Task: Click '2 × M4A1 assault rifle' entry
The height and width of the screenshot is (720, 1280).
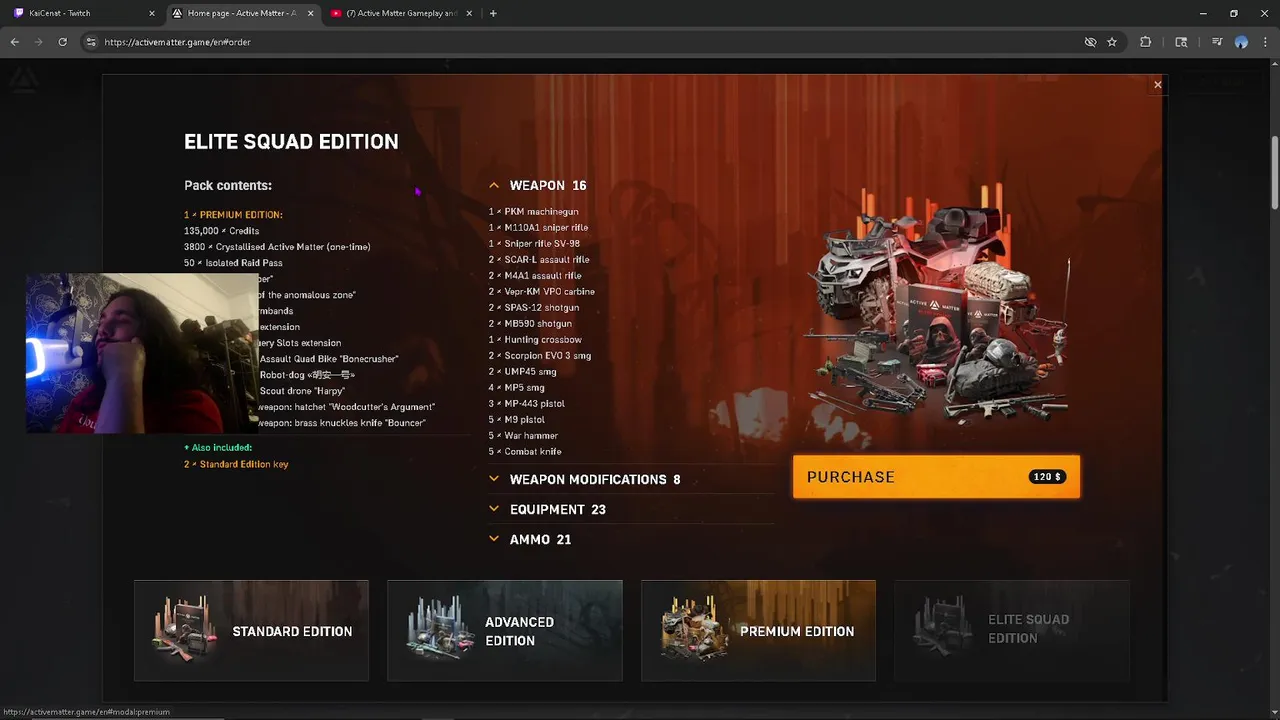Action: pyautogui.click(x=535, y=276)
